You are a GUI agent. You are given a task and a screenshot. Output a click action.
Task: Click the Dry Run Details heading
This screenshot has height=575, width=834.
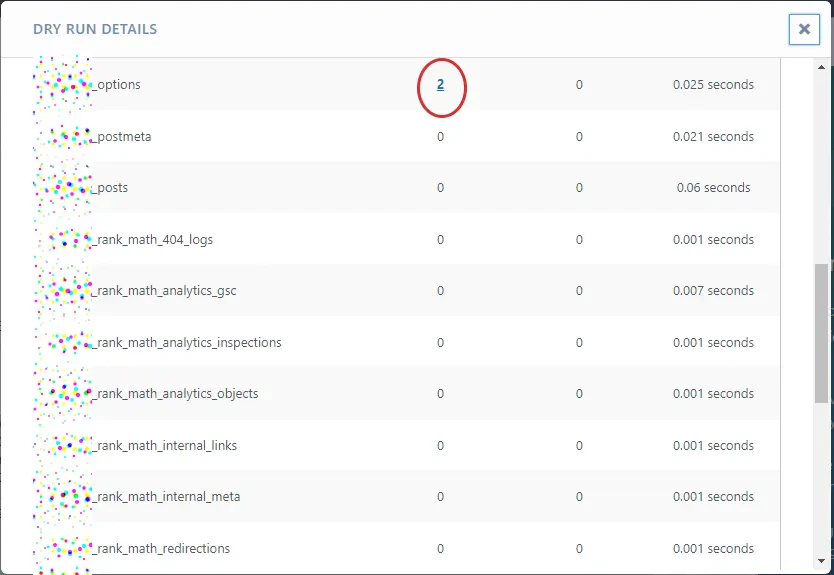[x=95, y=30]
